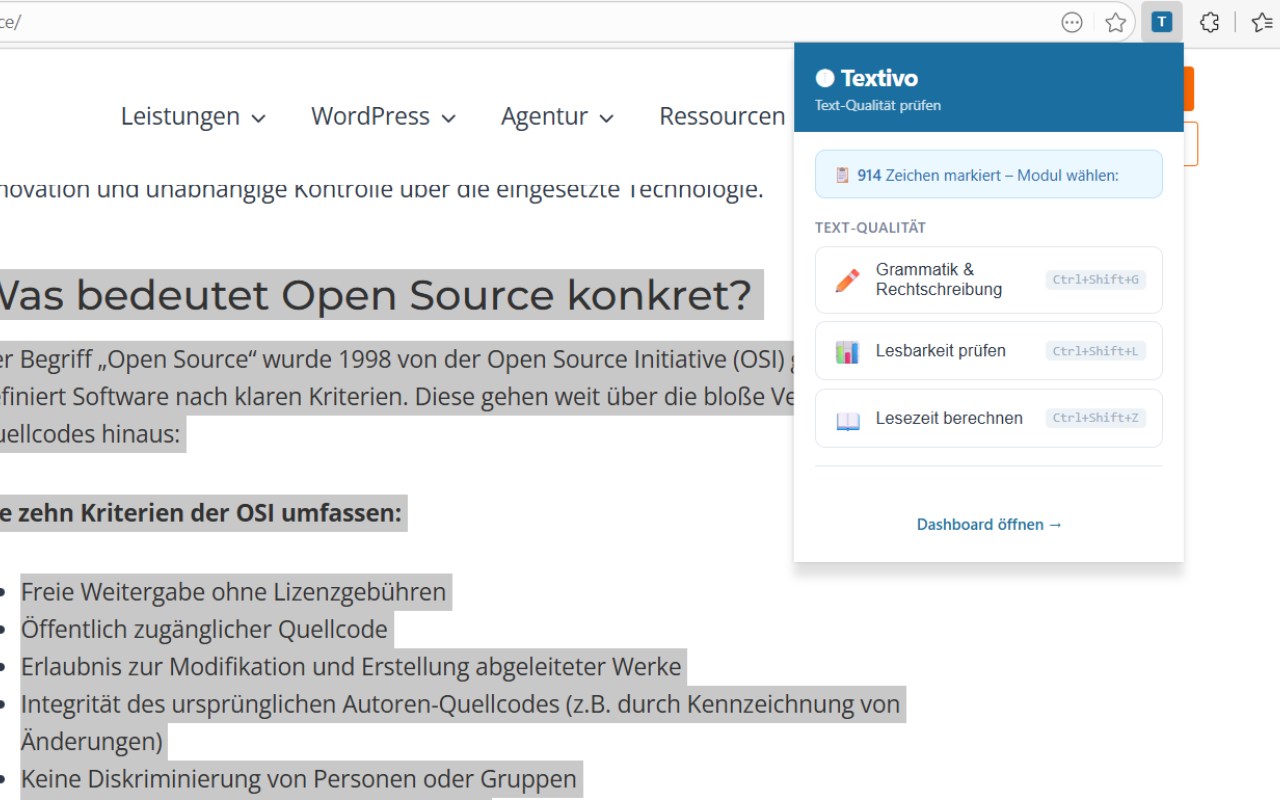Expand the Leistungen dropdown chevron
Screen dimensions: 1280x800
click(258, 118)
